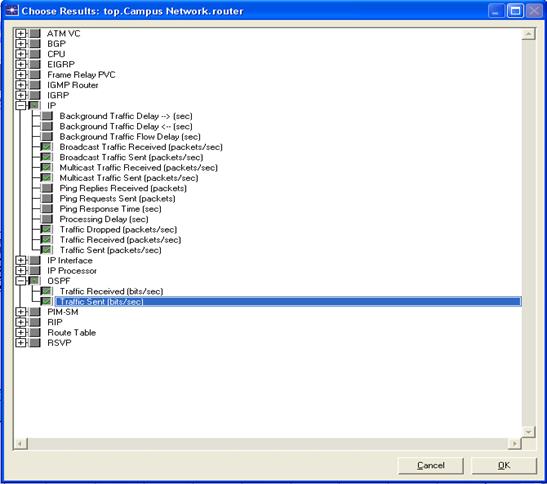This screenshot has width=547, height=484.
Task: Click the horizontal scrollbar right arrow
Action: 515,444
